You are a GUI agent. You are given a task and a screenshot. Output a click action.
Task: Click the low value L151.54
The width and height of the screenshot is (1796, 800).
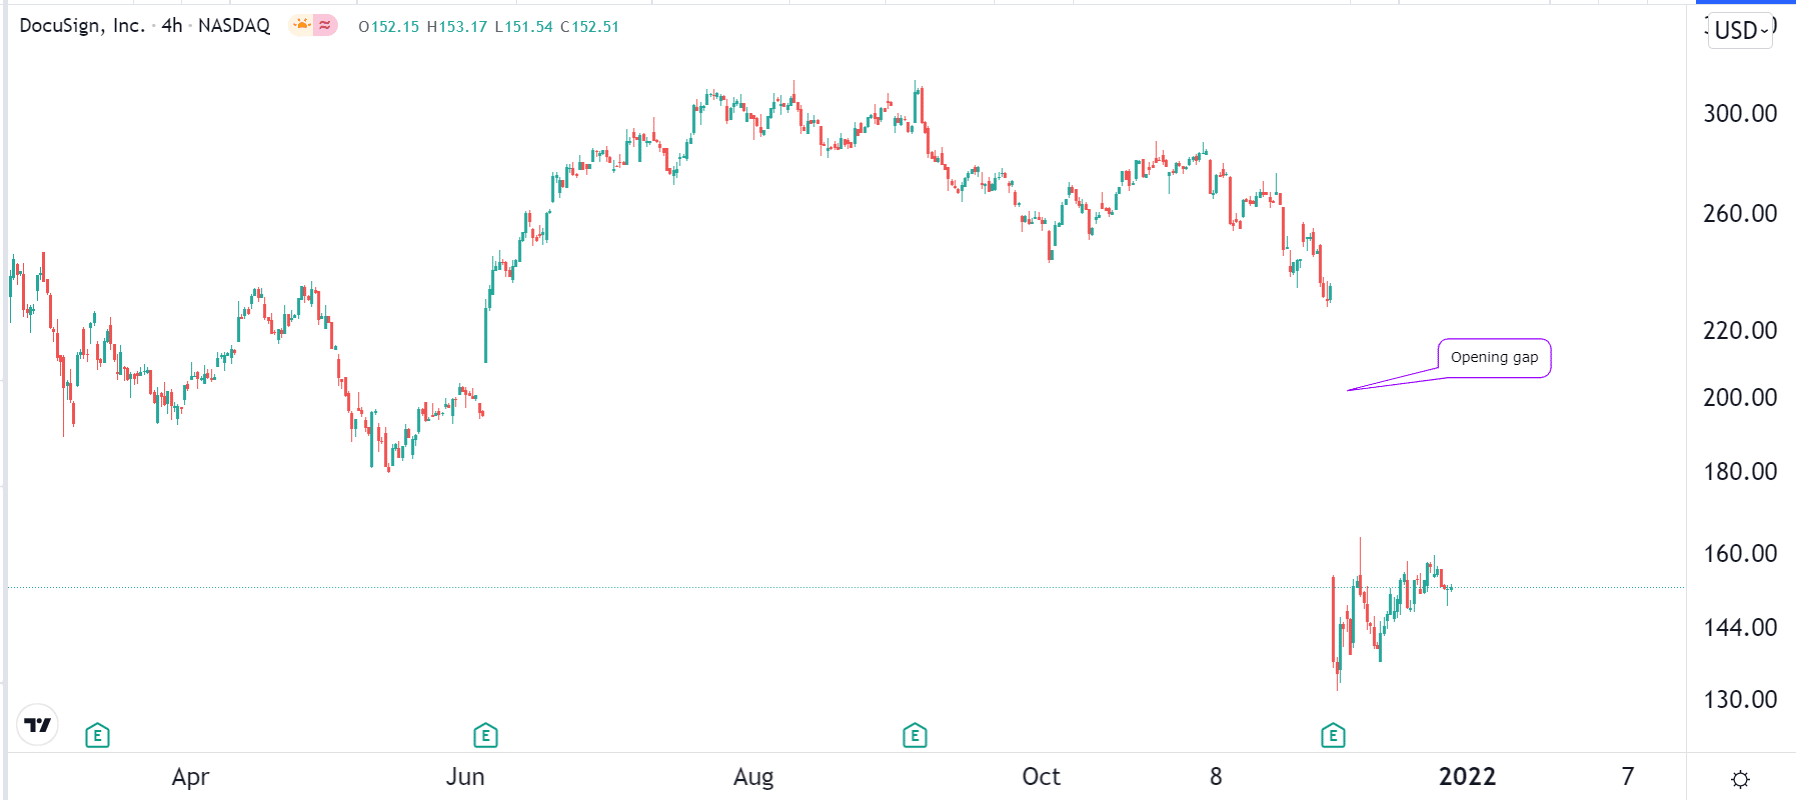(524, 27)
